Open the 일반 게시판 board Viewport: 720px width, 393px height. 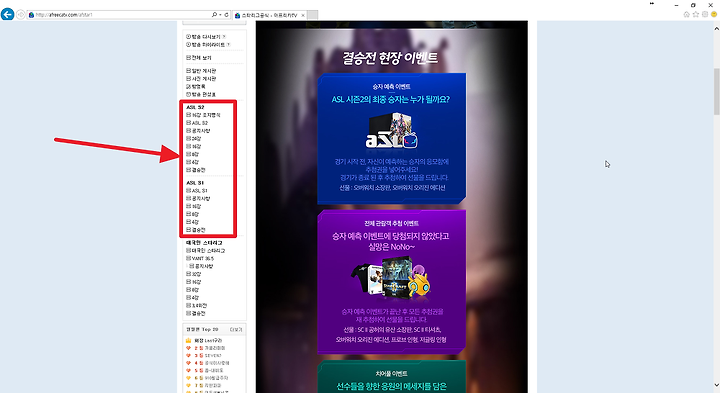tap(201, 71)
